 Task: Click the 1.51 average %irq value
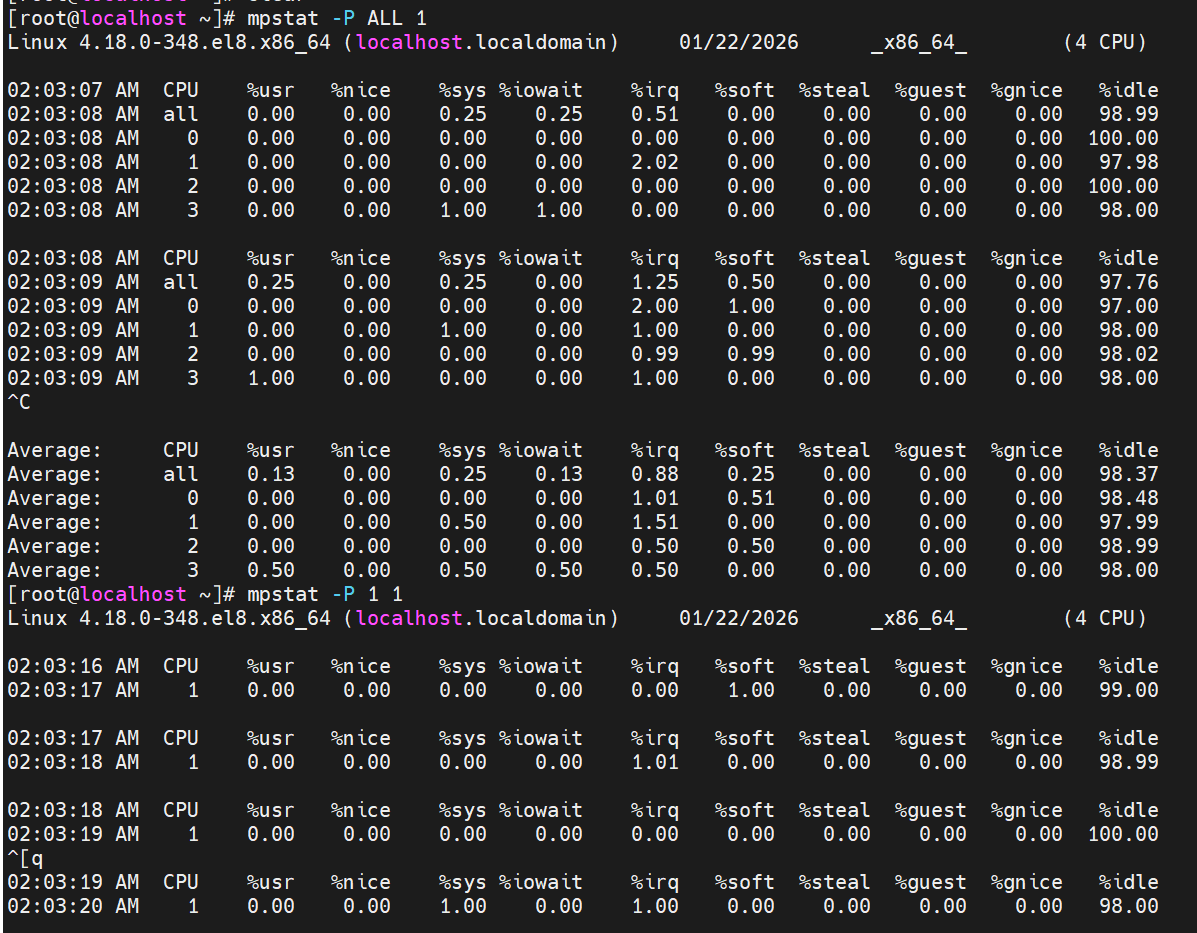654,522
